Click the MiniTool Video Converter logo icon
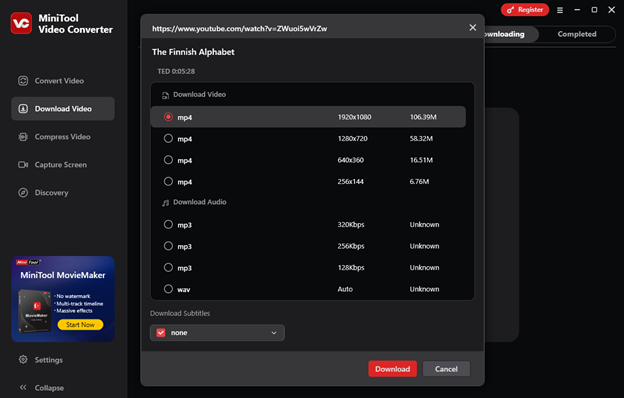This screenshot has width=624, height=398. pos(21,23)
